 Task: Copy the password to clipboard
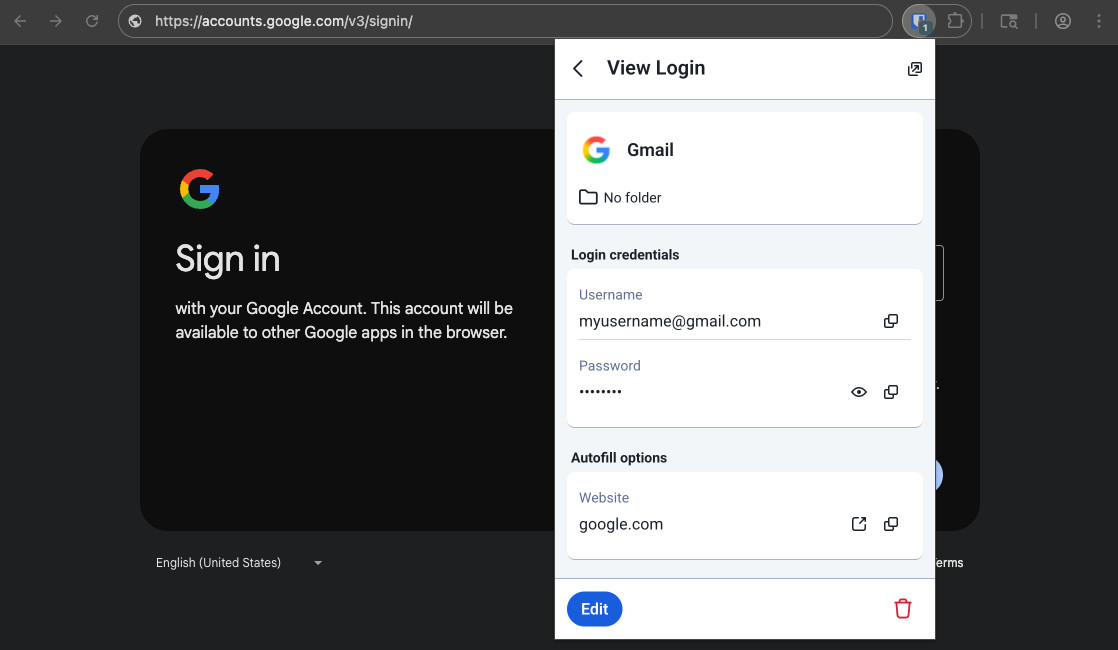(x=890, y=392)
